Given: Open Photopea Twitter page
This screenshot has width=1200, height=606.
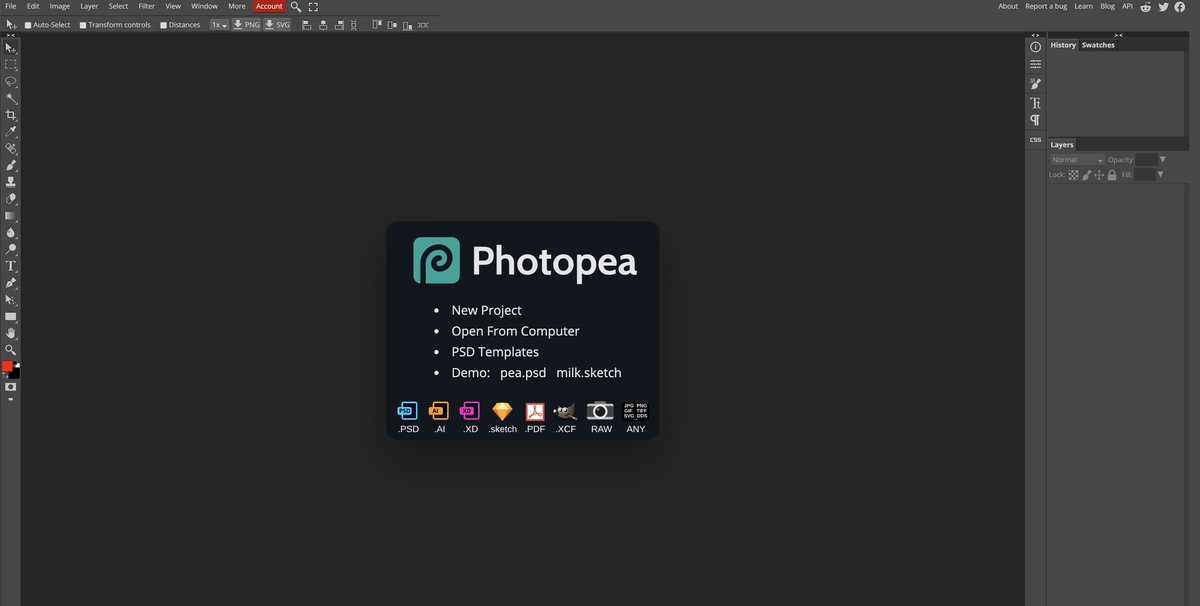Looking at the screenshot, I should click(1163, 6).
